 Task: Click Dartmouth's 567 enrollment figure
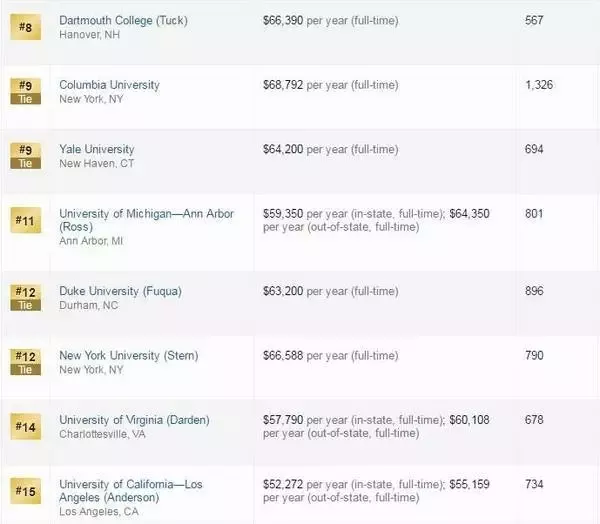[534, 20]
